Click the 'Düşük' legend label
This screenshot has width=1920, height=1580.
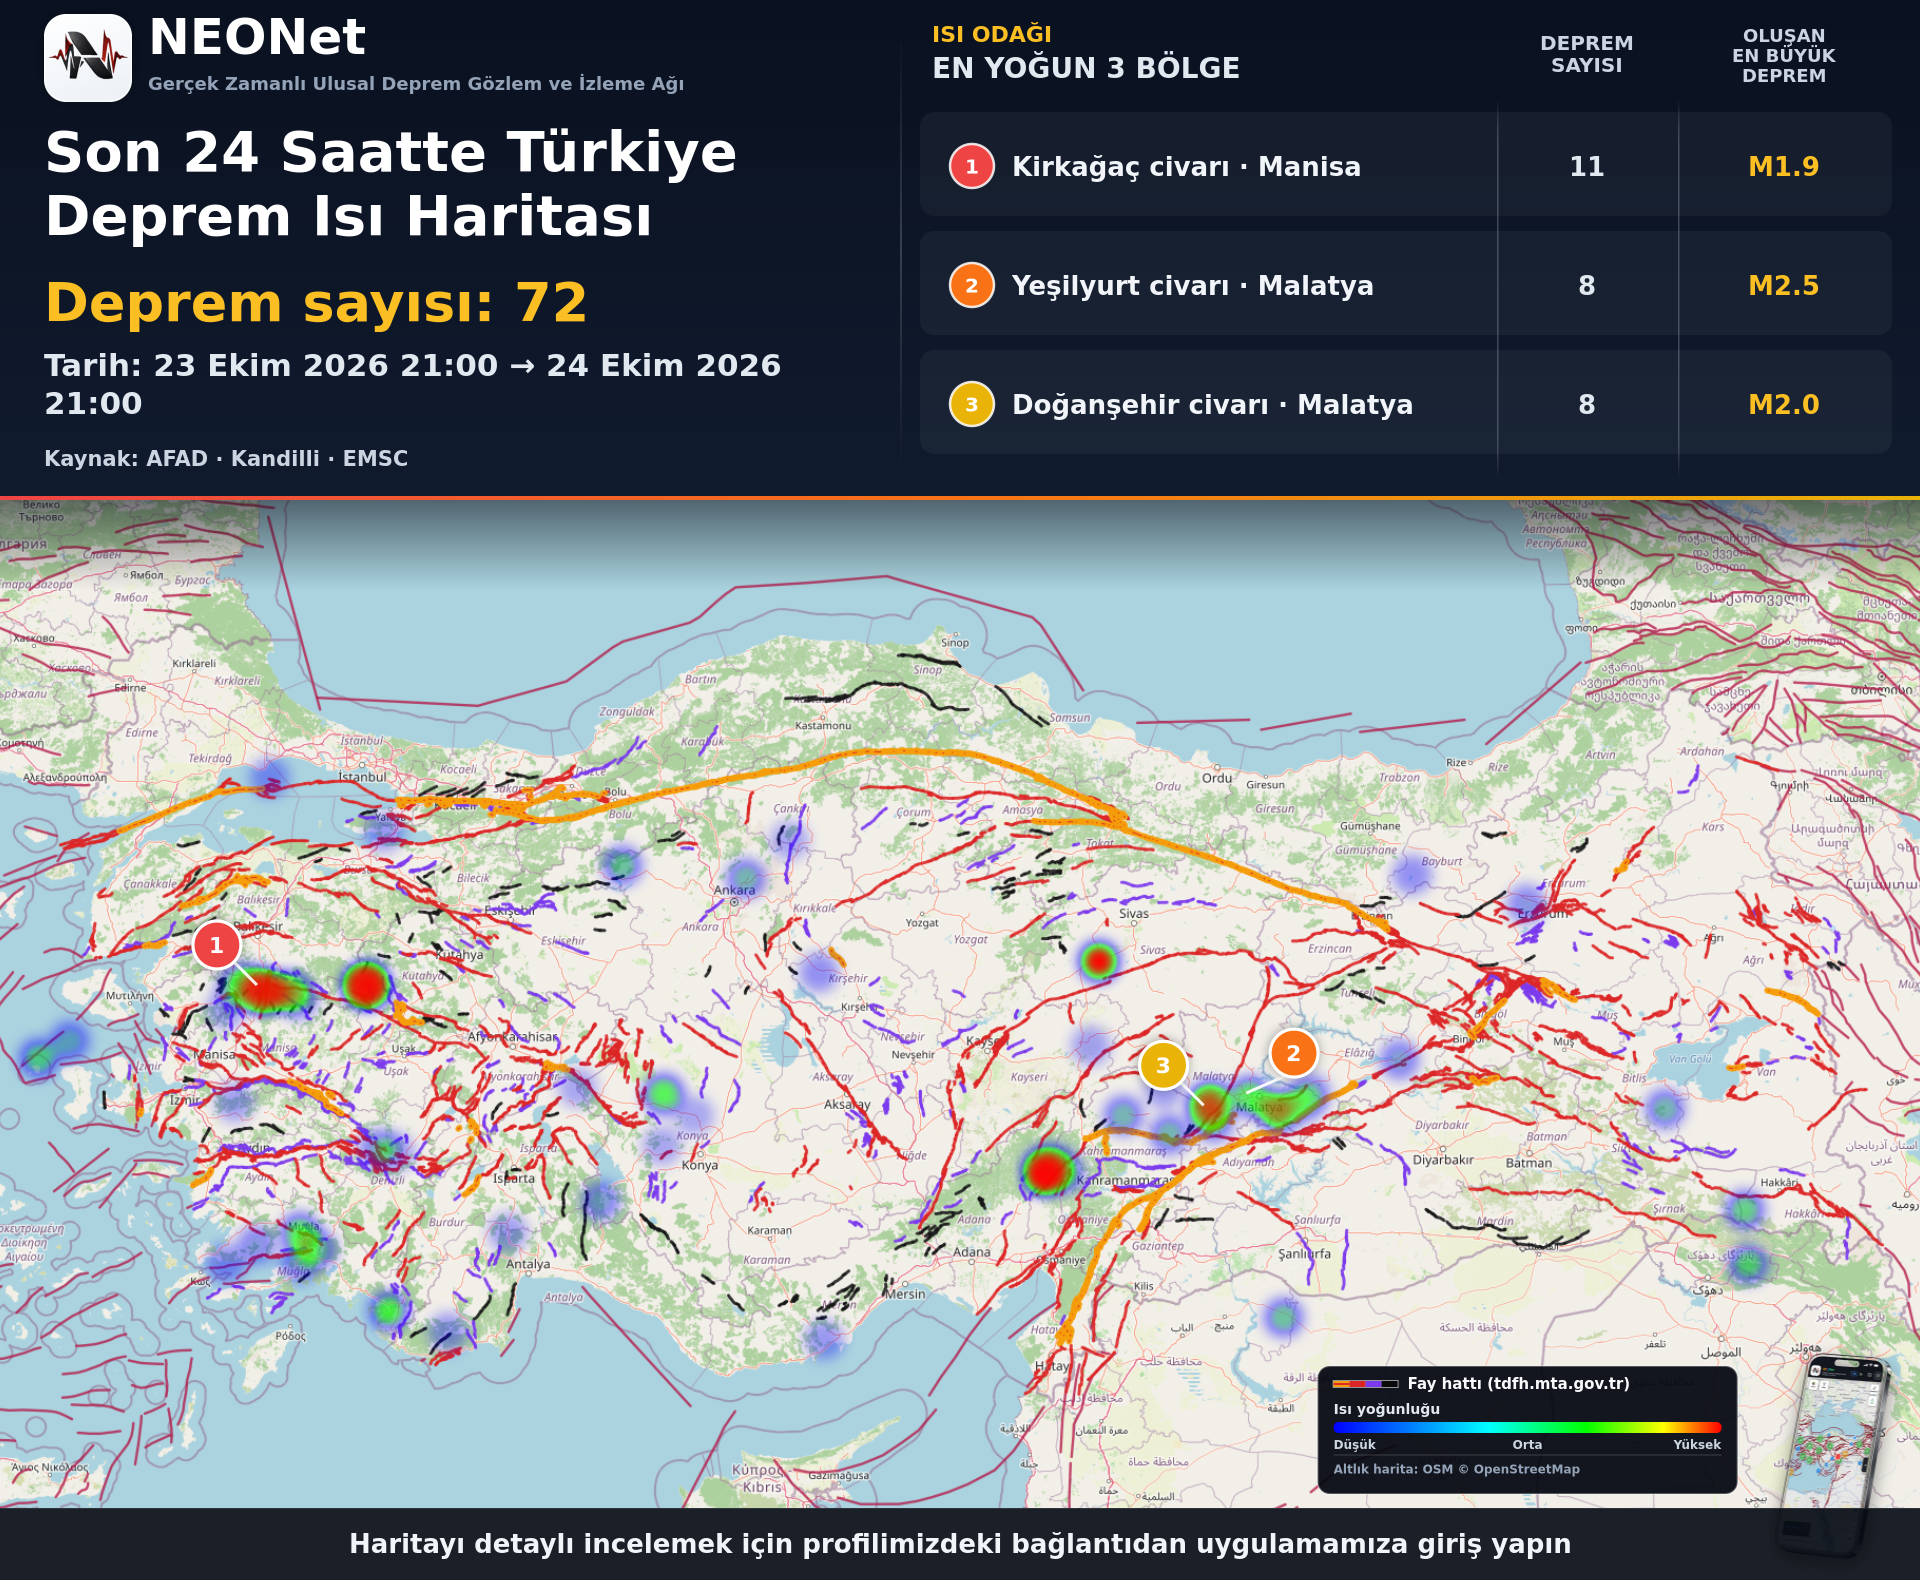coord(1354,1444)
